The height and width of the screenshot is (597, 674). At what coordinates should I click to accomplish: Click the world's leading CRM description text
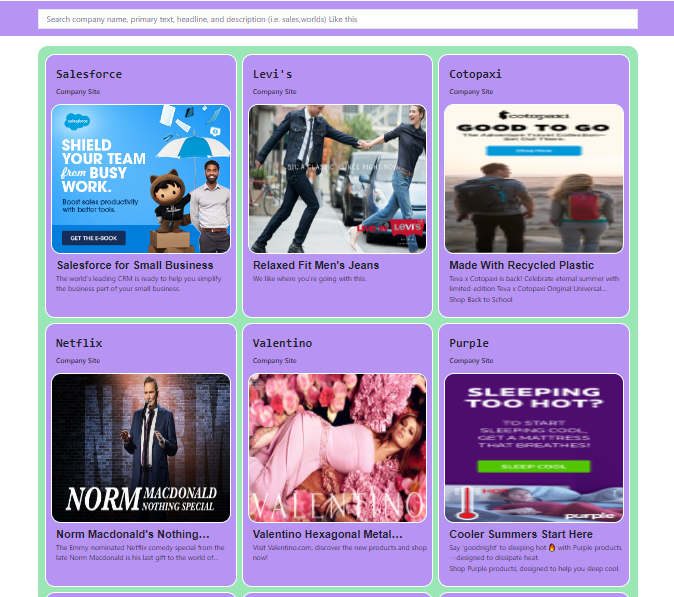tap(138, 284)
